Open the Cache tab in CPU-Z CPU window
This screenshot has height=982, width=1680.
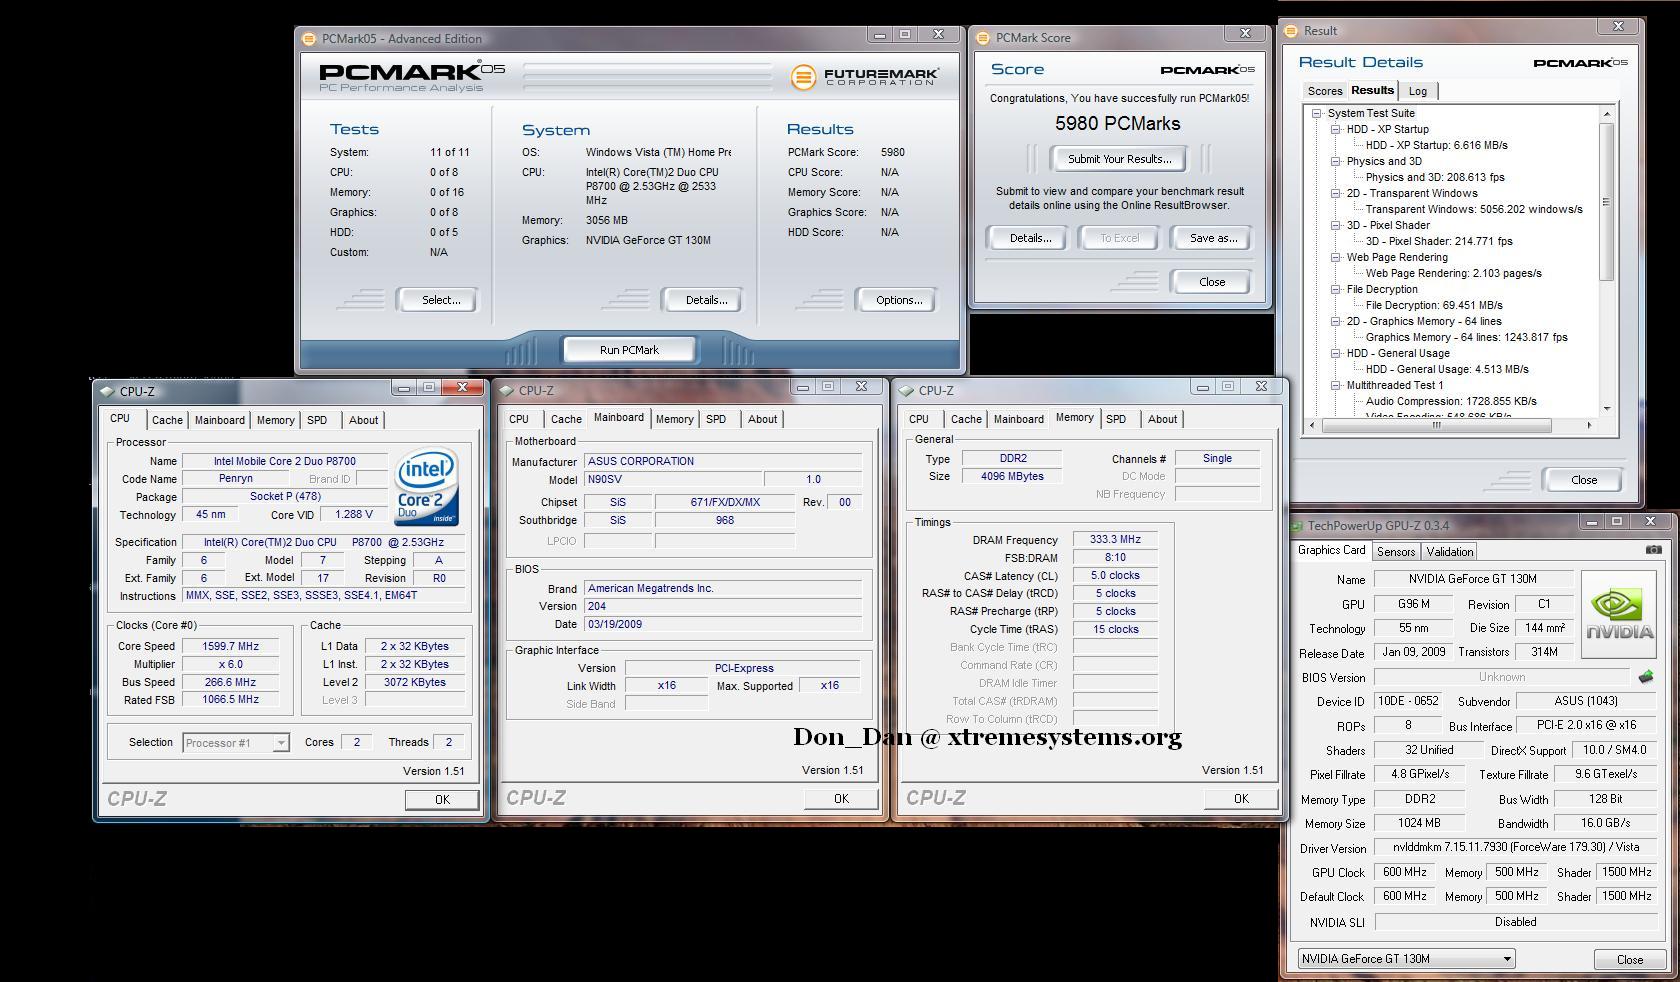(167, 421)
